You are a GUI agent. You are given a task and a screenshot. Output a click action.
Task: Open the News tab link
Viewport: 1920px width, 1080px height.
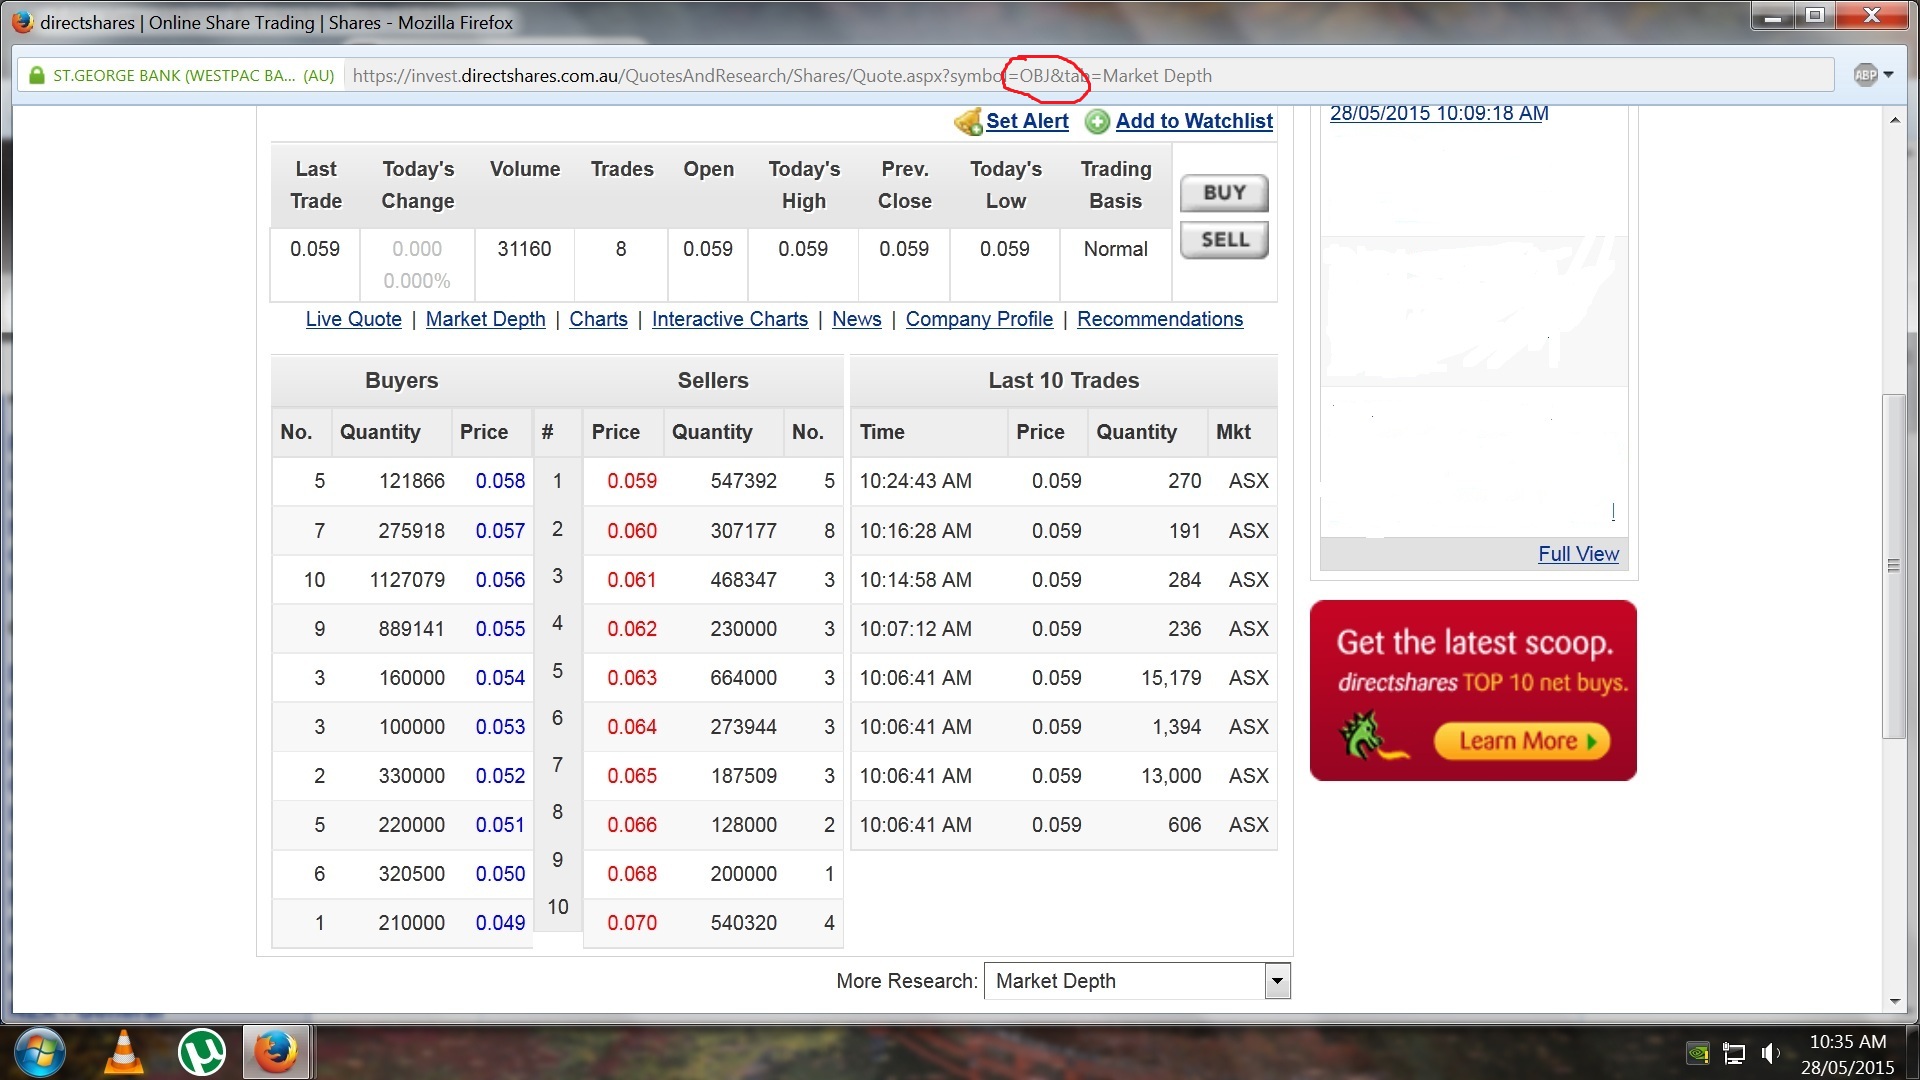[x=856, y=319]
